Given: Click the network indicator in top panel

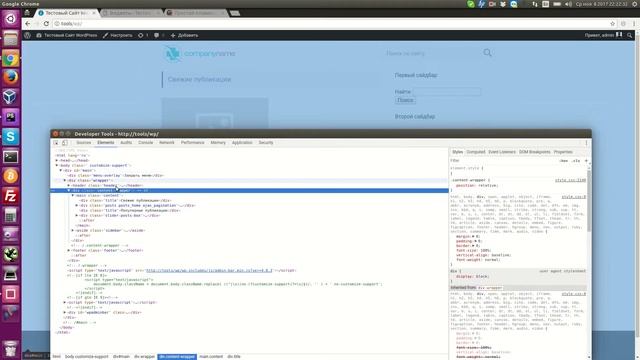Looking at the screenshot, I should coord(535,4).
